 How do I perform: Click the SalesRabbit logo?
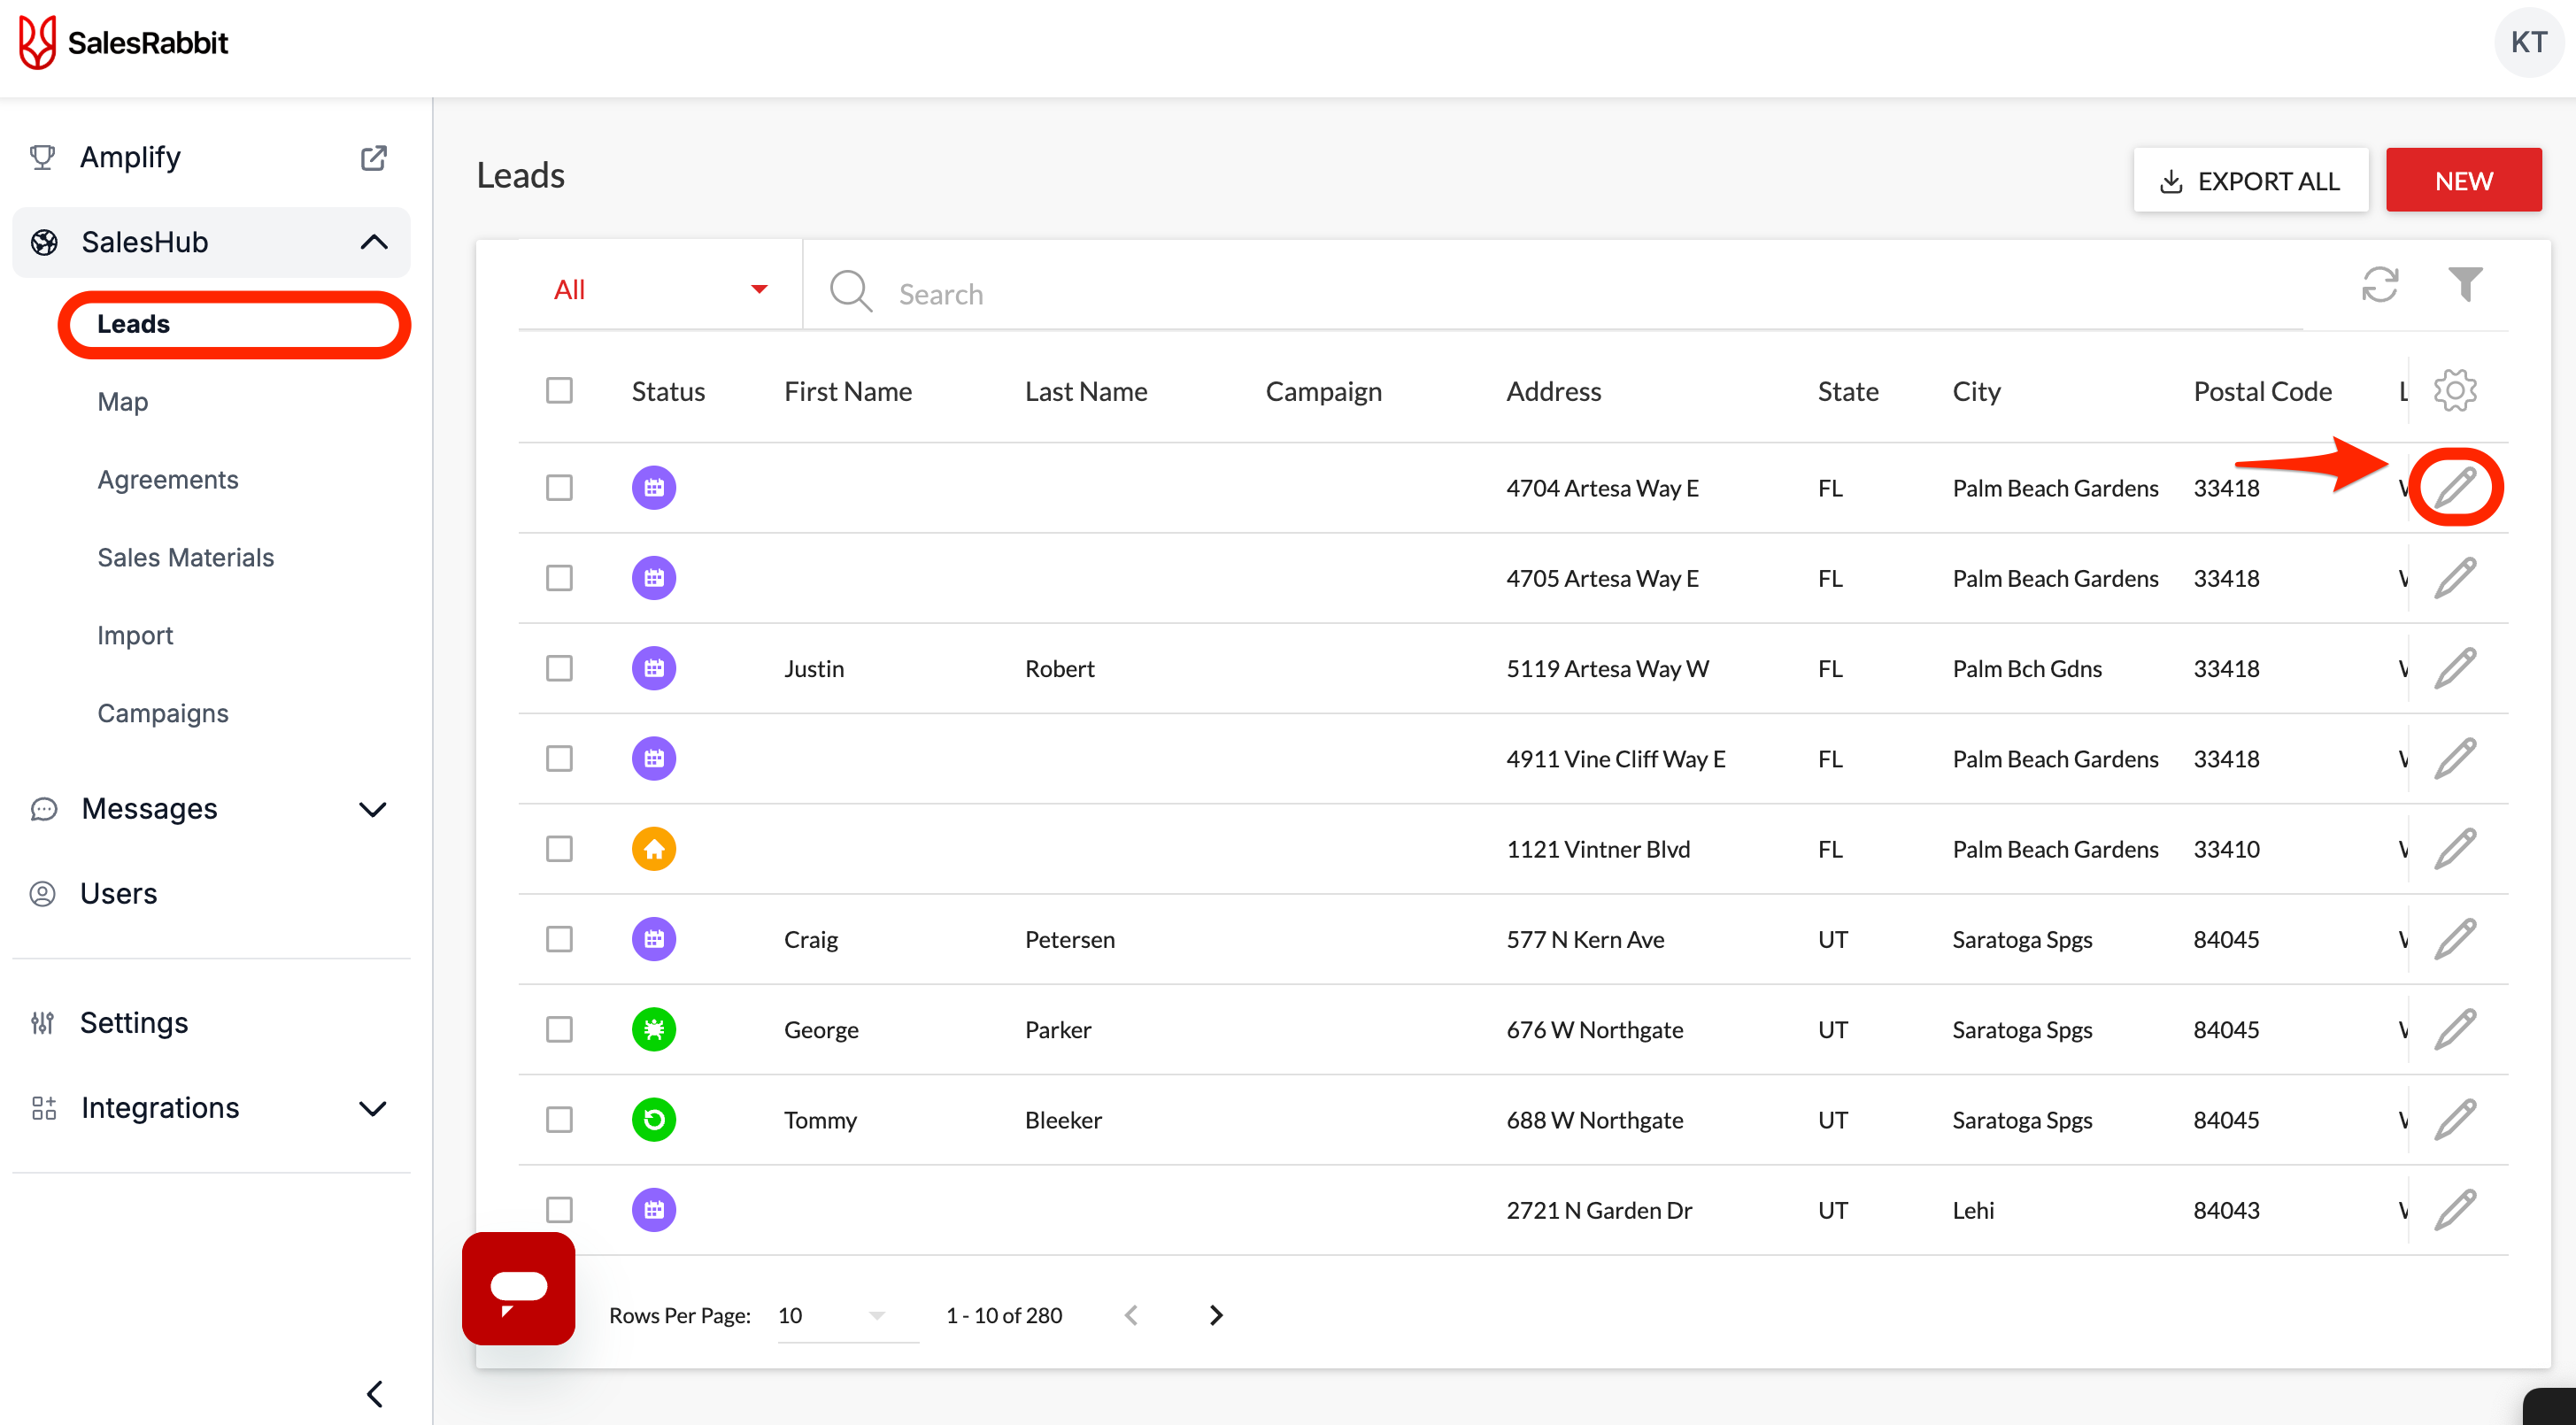[123, 43]
